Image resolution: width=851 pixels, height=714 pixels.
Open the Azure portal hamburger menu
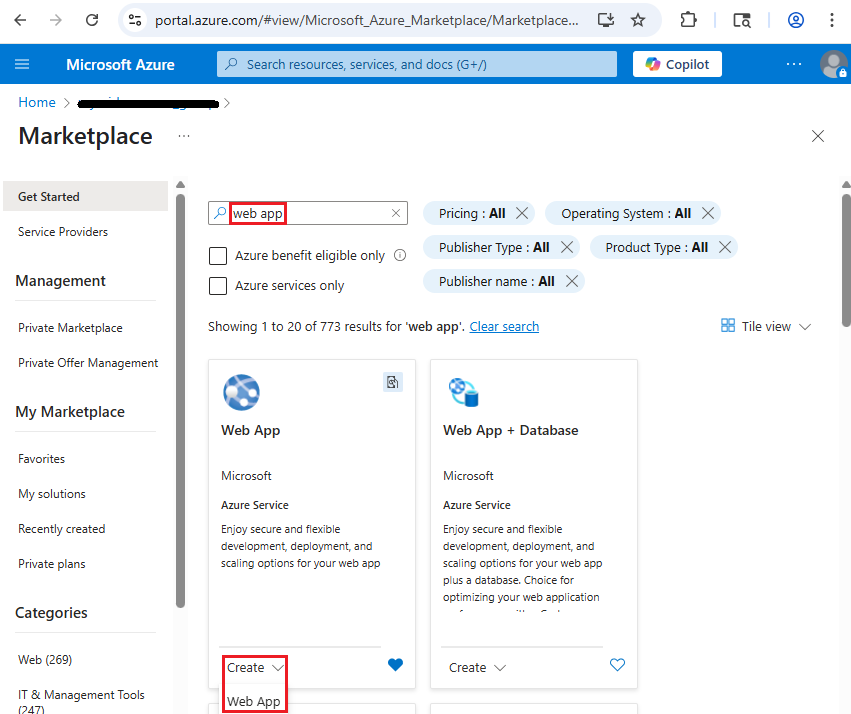pyautogui.click(x=22, y=64)
